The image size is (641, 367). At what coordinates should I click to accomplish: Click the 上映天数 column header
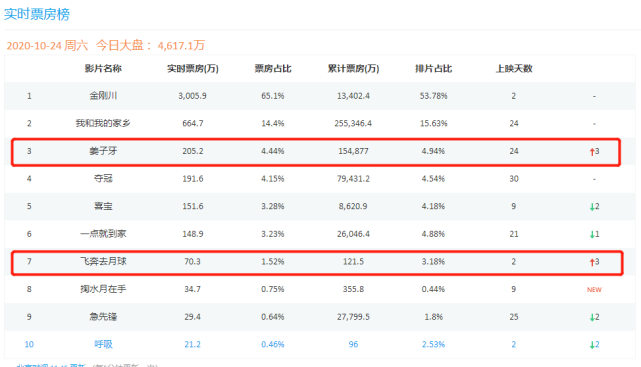(x=514, y=69)
